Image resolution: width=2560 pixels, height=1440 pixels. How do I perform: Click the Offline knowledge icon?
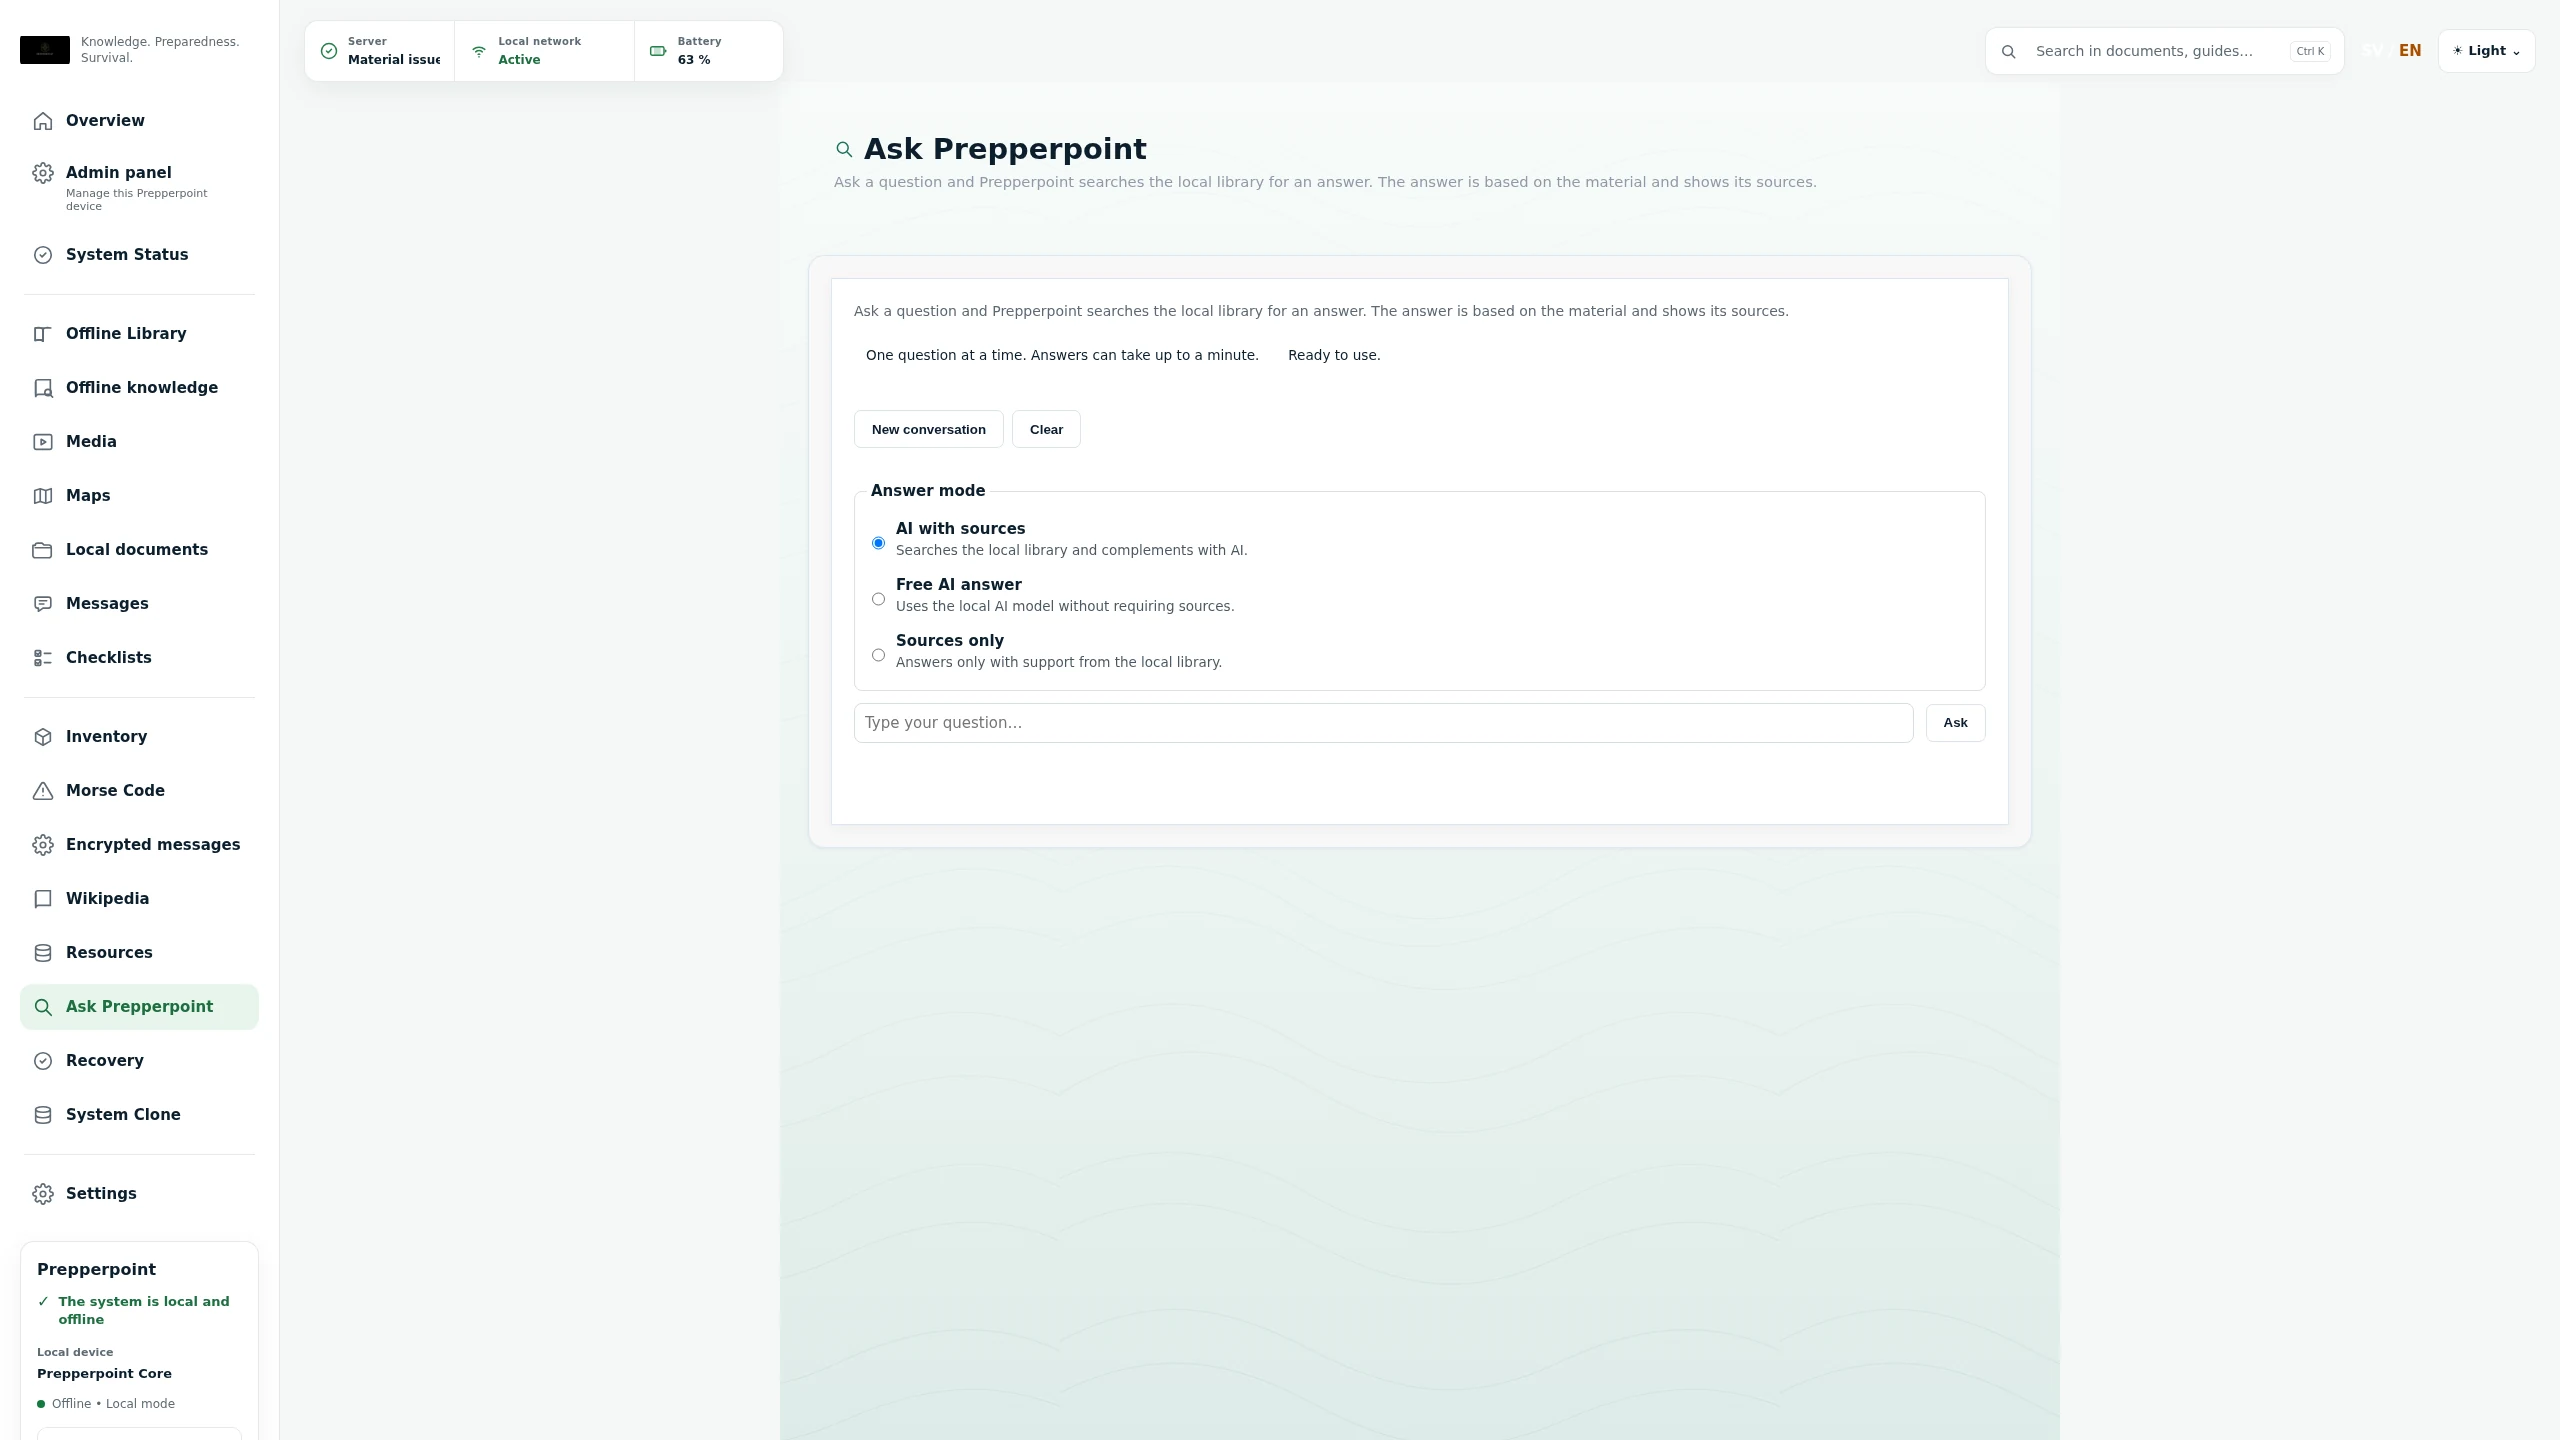[43, 388]
